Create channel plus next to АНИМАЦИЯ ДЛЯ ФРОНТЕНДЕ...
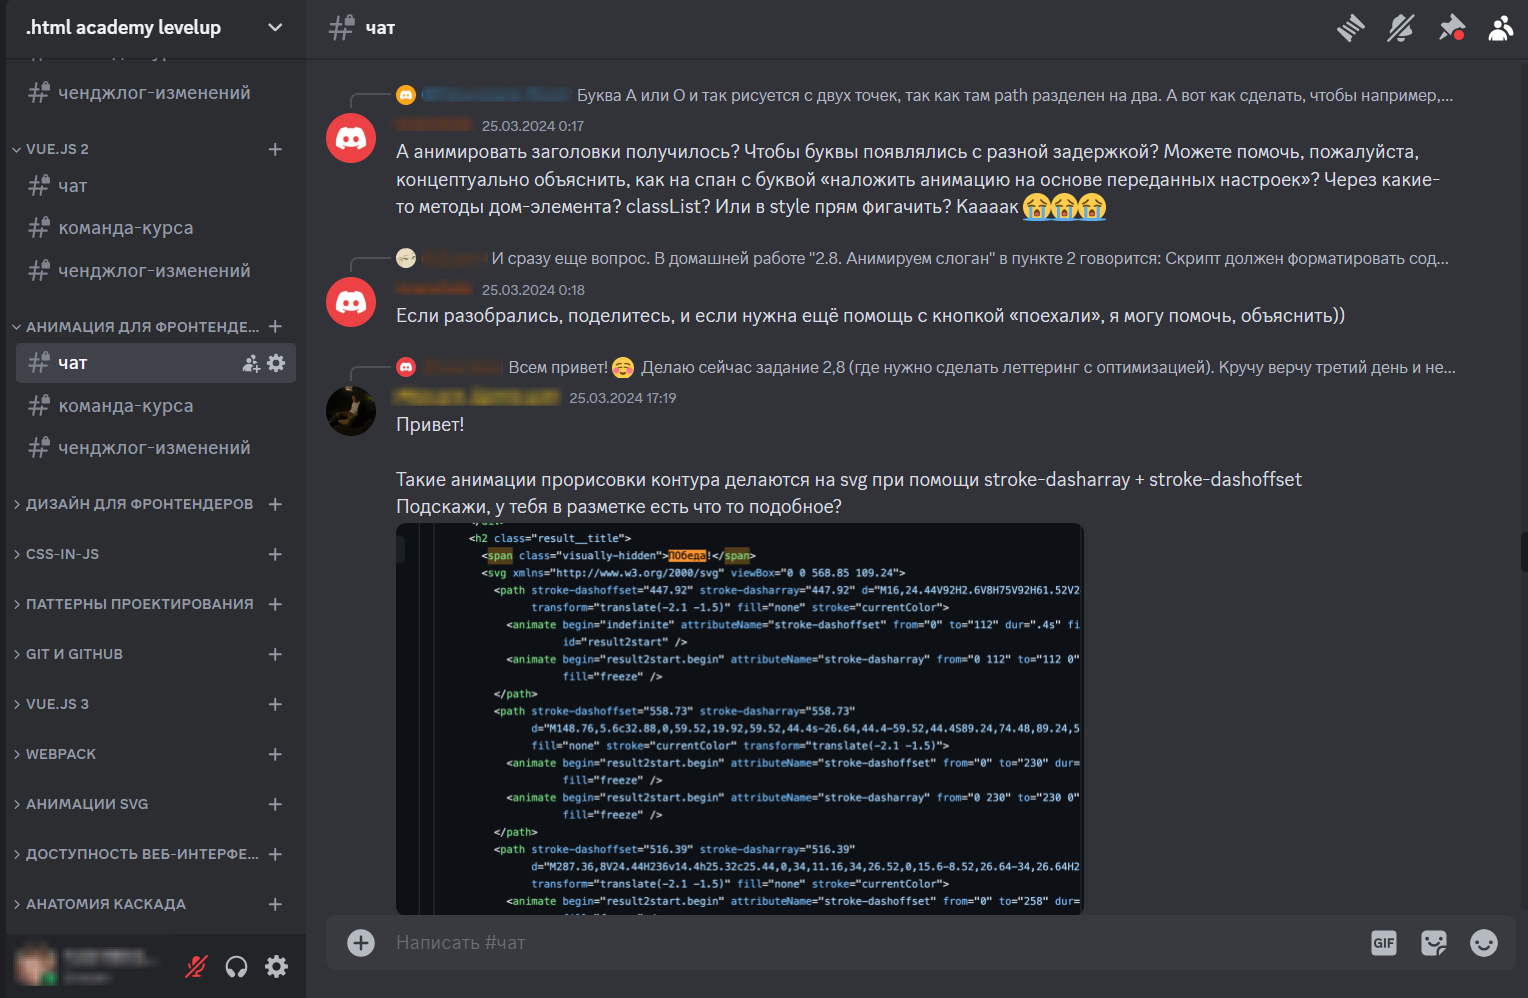1528x998 pixels. click(x=275, y=327)
